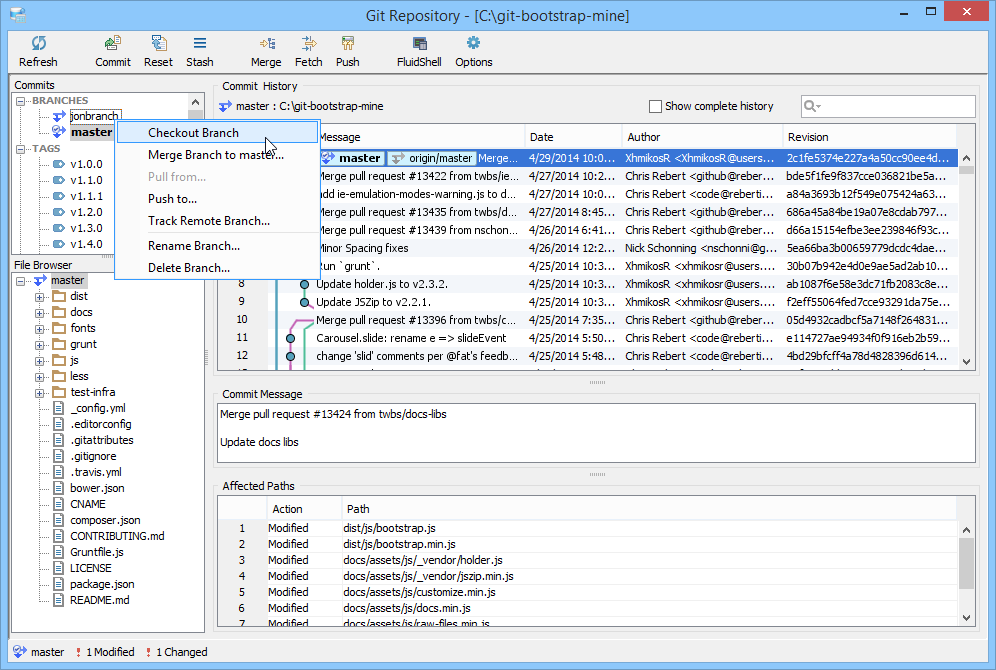Click the bower.json file icon
This screenshot has height=670, width=996.
[x=58, y=488]
